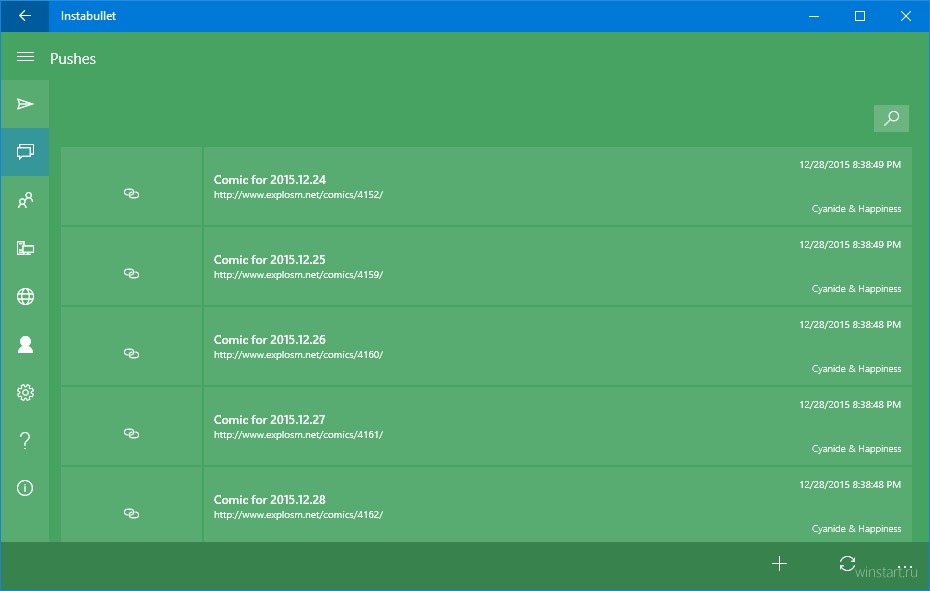The image size is (930, 591).
Task: Click Cyanide & Happiness on the 2015.12.24 push
Action: pyautogui.click(x=856, y=209)
